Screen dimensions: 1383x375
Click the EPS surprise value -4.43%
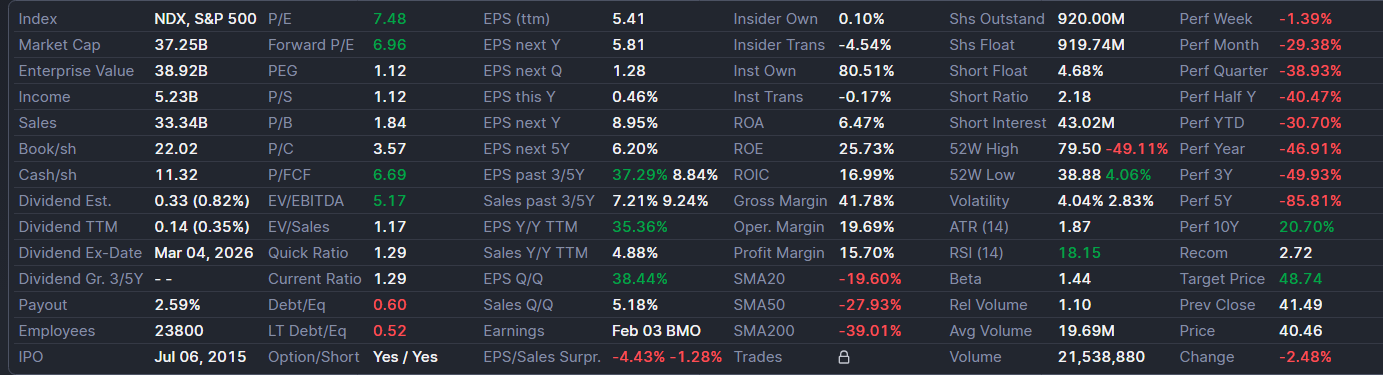click(x=638, y=356)
